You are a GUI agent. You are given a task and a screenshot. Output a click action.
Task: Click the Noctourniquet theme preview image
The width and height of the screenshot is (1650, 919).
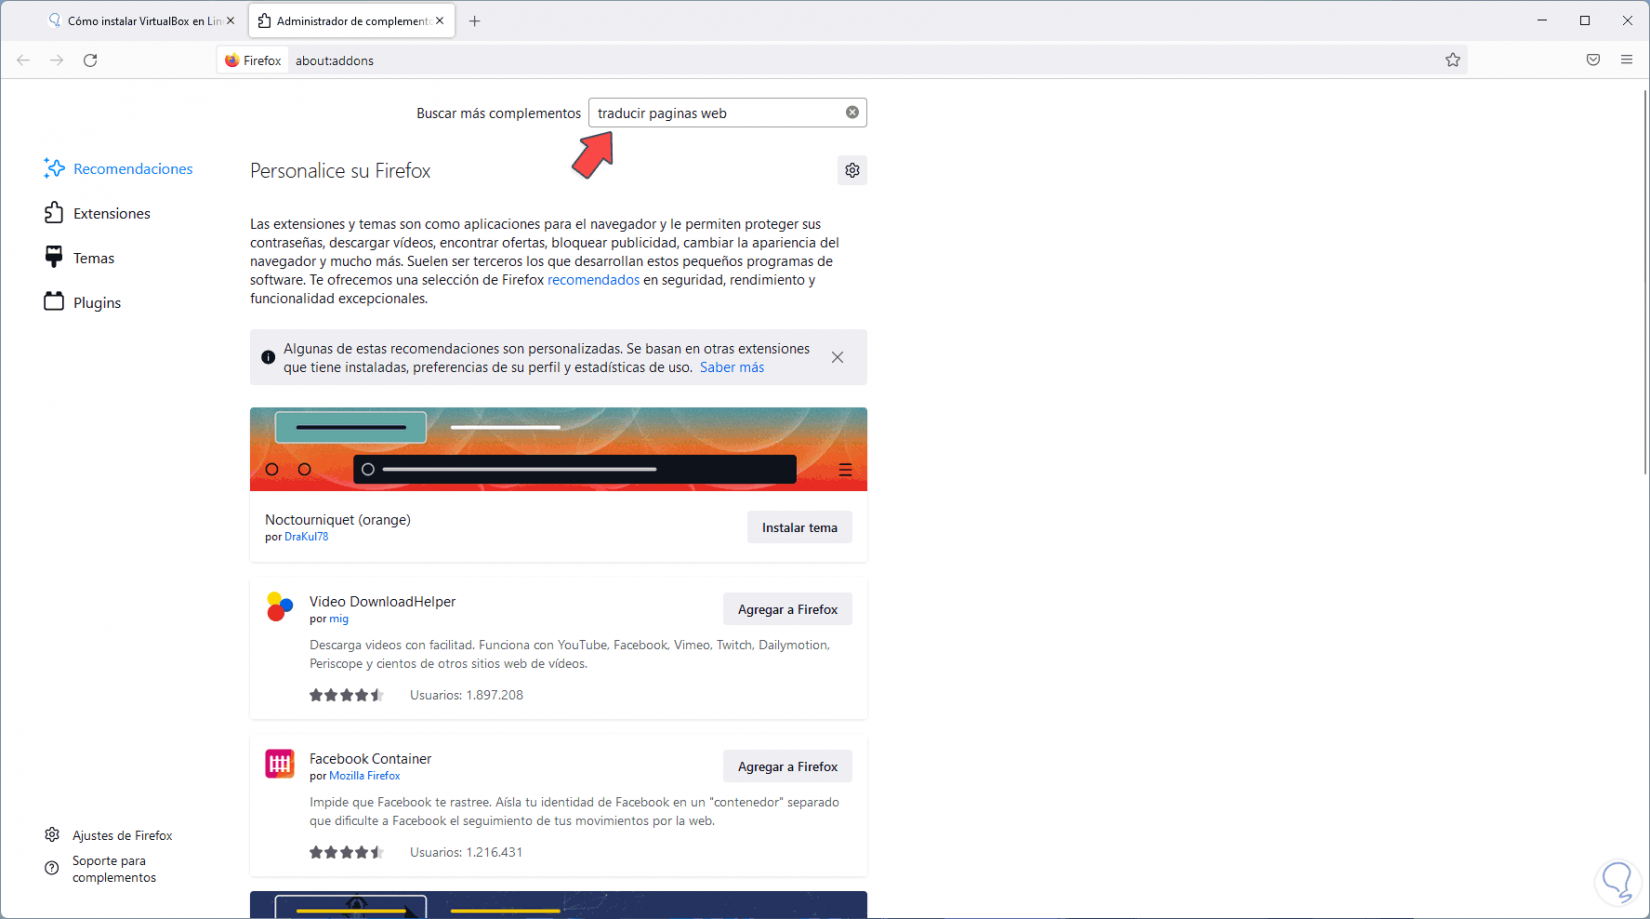(x=558, y=449)
